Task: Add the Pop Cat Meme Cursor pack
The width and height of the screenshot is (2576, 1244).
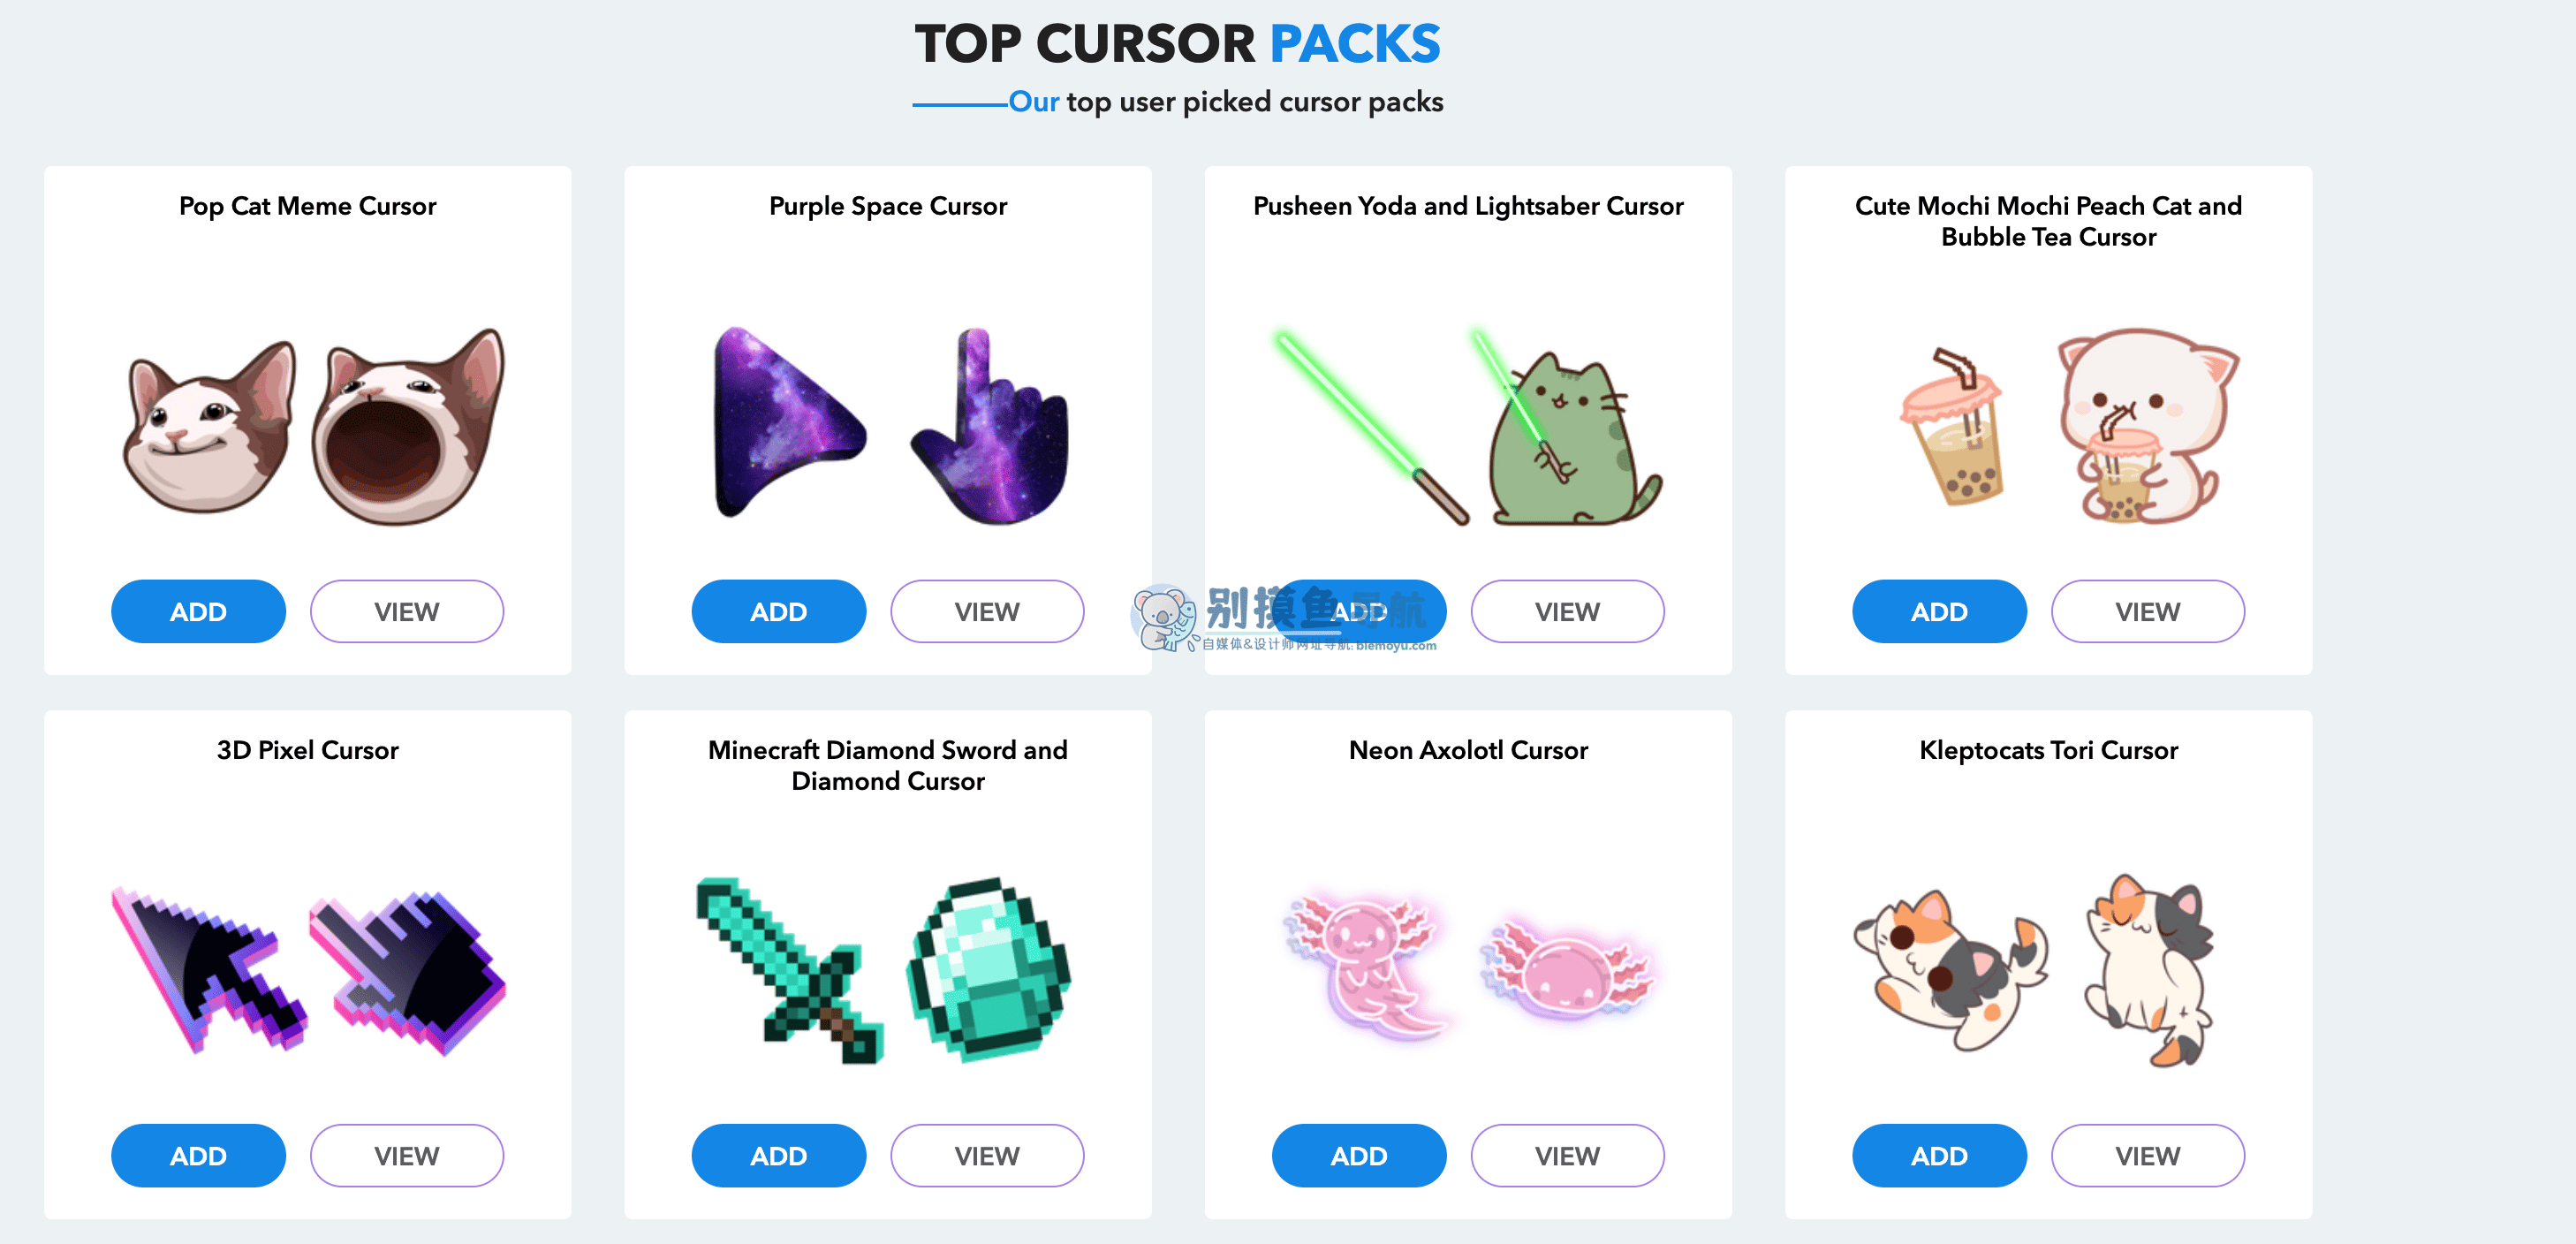Action: click(198, 611)
